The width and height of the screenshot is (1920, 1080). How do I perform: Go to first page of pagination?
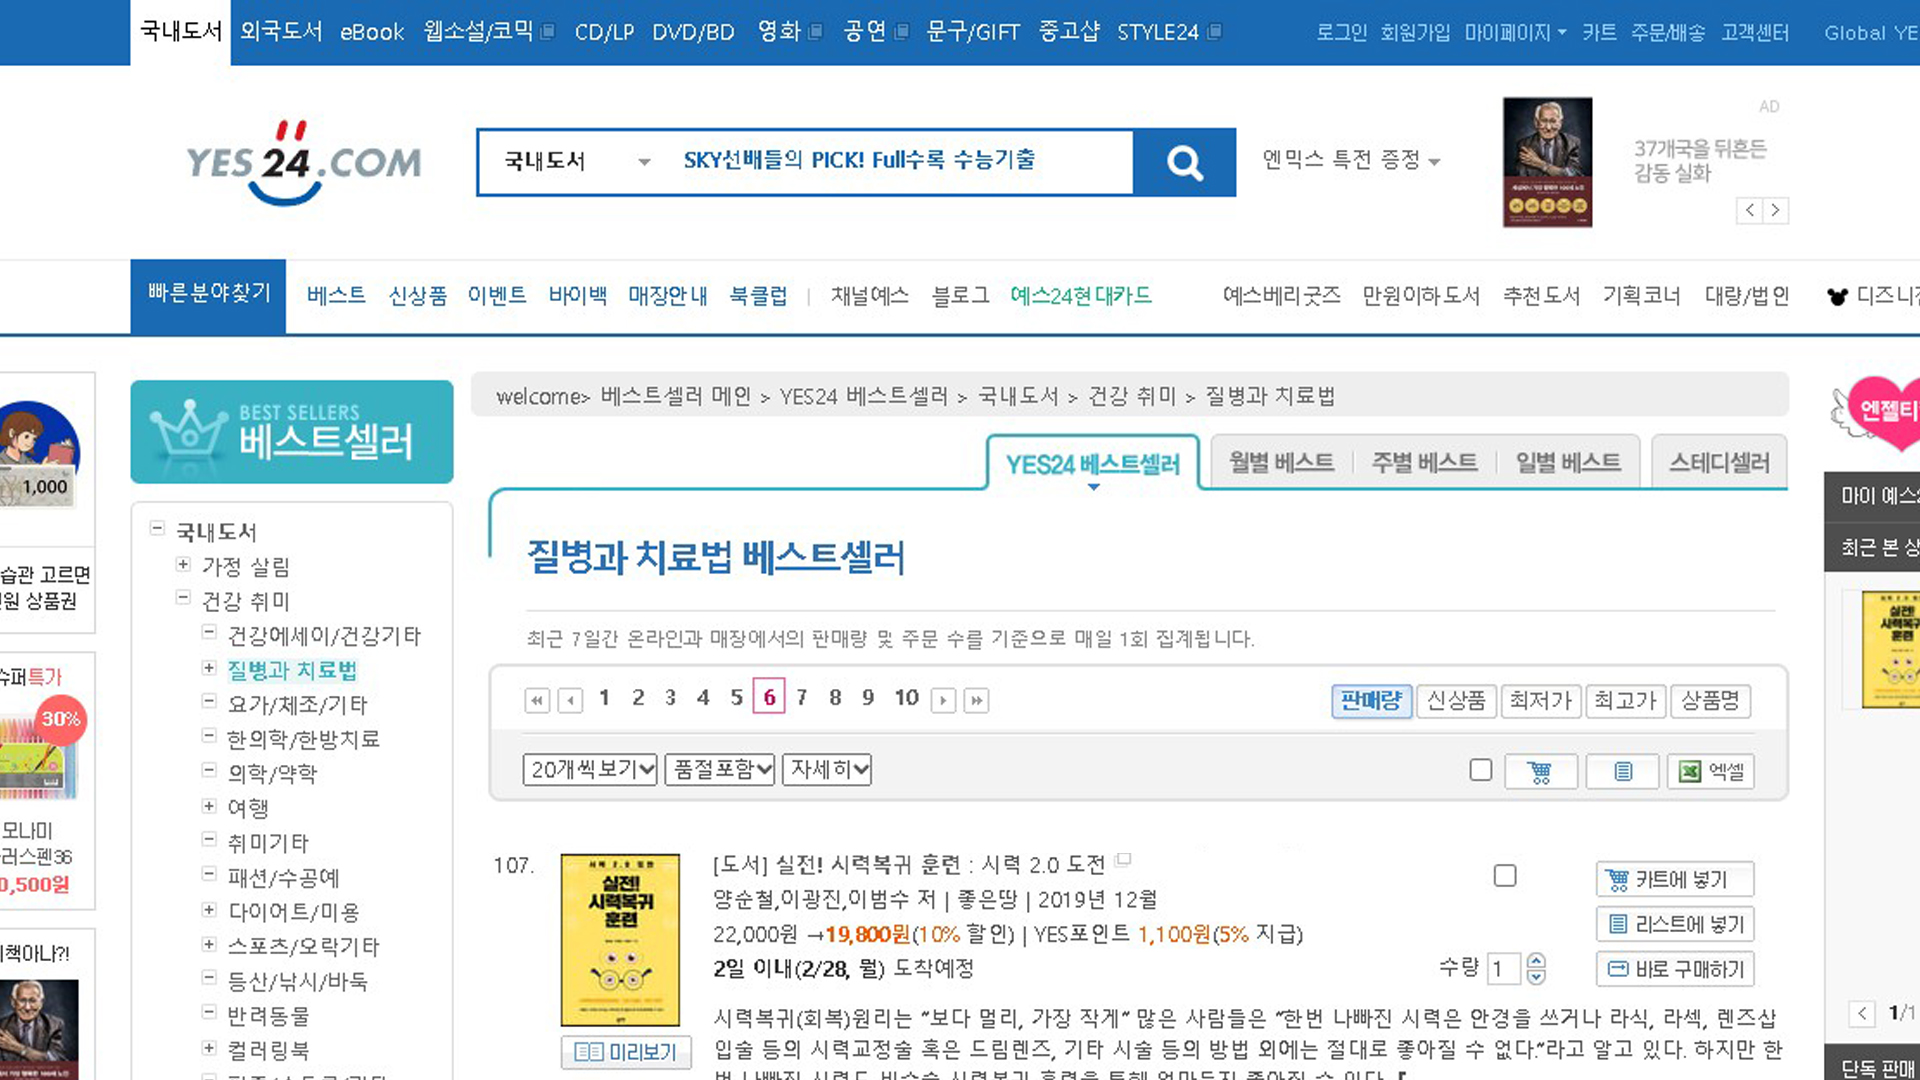click(537, 700)
